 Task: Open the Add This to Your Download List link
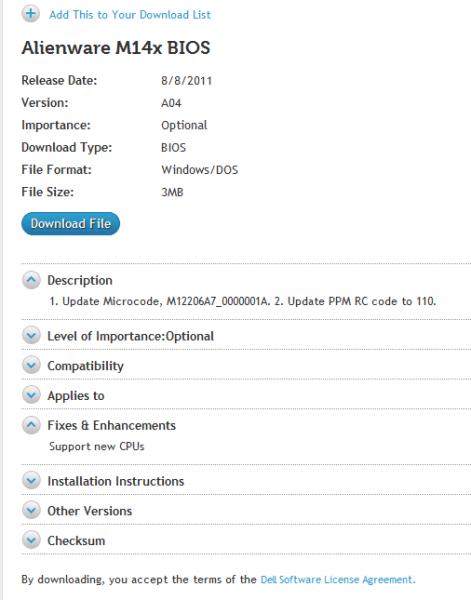[130, 15]
